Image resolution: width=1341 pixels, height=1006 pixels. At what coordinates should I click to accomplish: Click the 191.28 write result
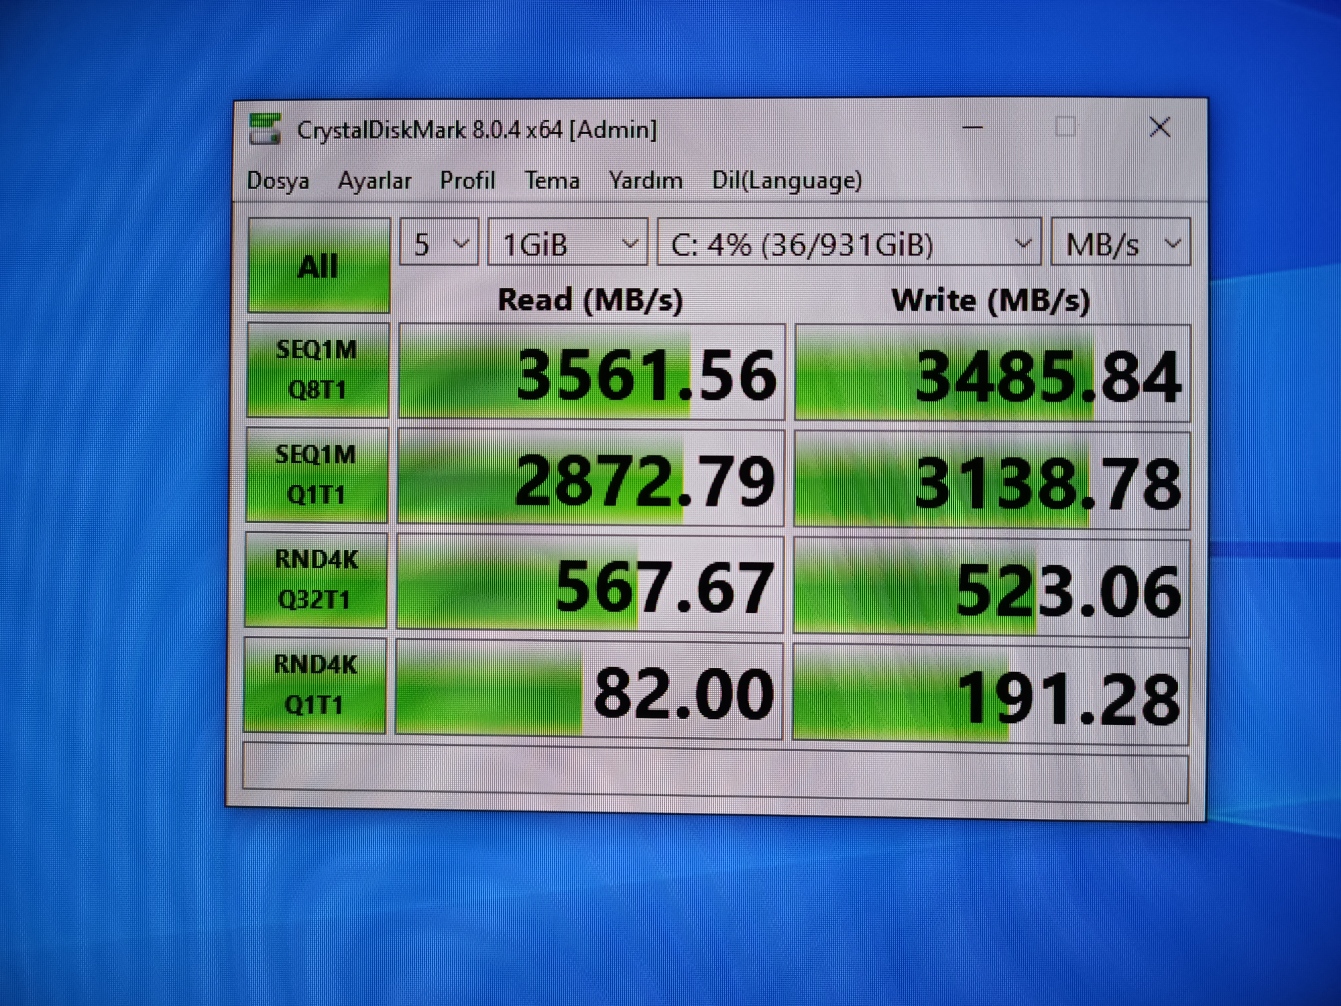coord(990,694)
